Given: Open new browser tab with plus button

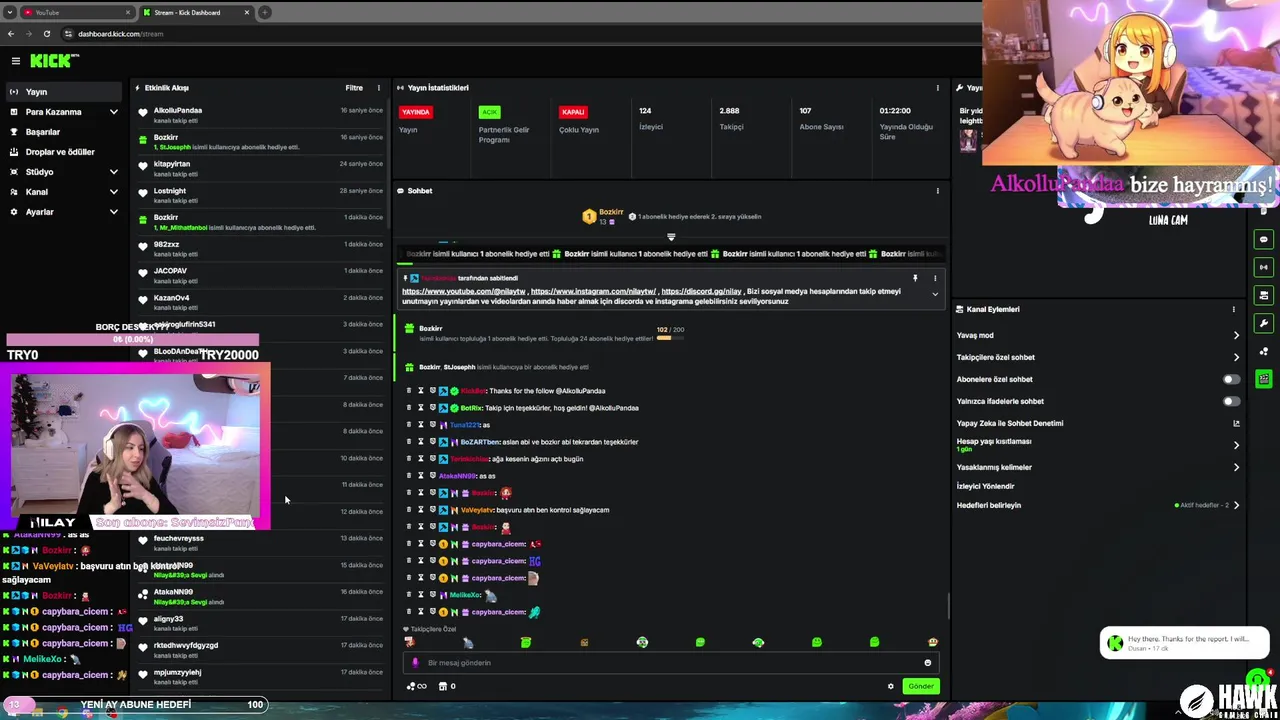Looking at the screenshot, I should point(264,13).
